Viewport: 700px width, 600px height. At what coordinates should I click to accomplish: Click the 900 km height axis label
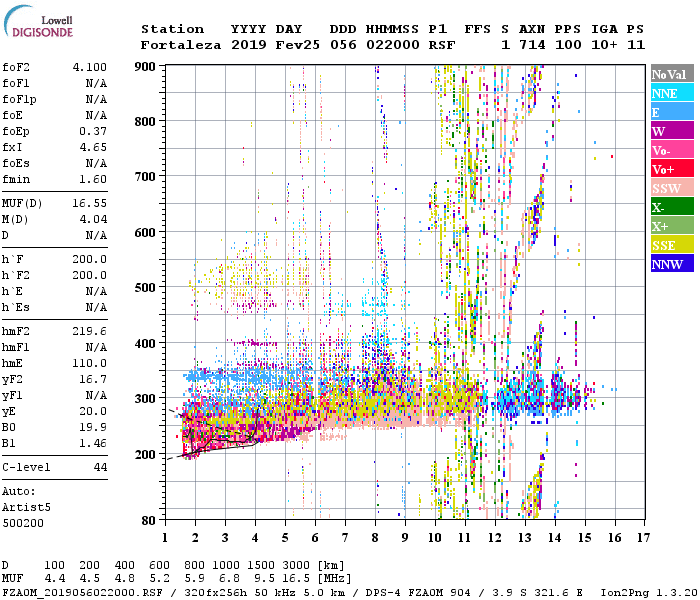[x=145, y=67]
